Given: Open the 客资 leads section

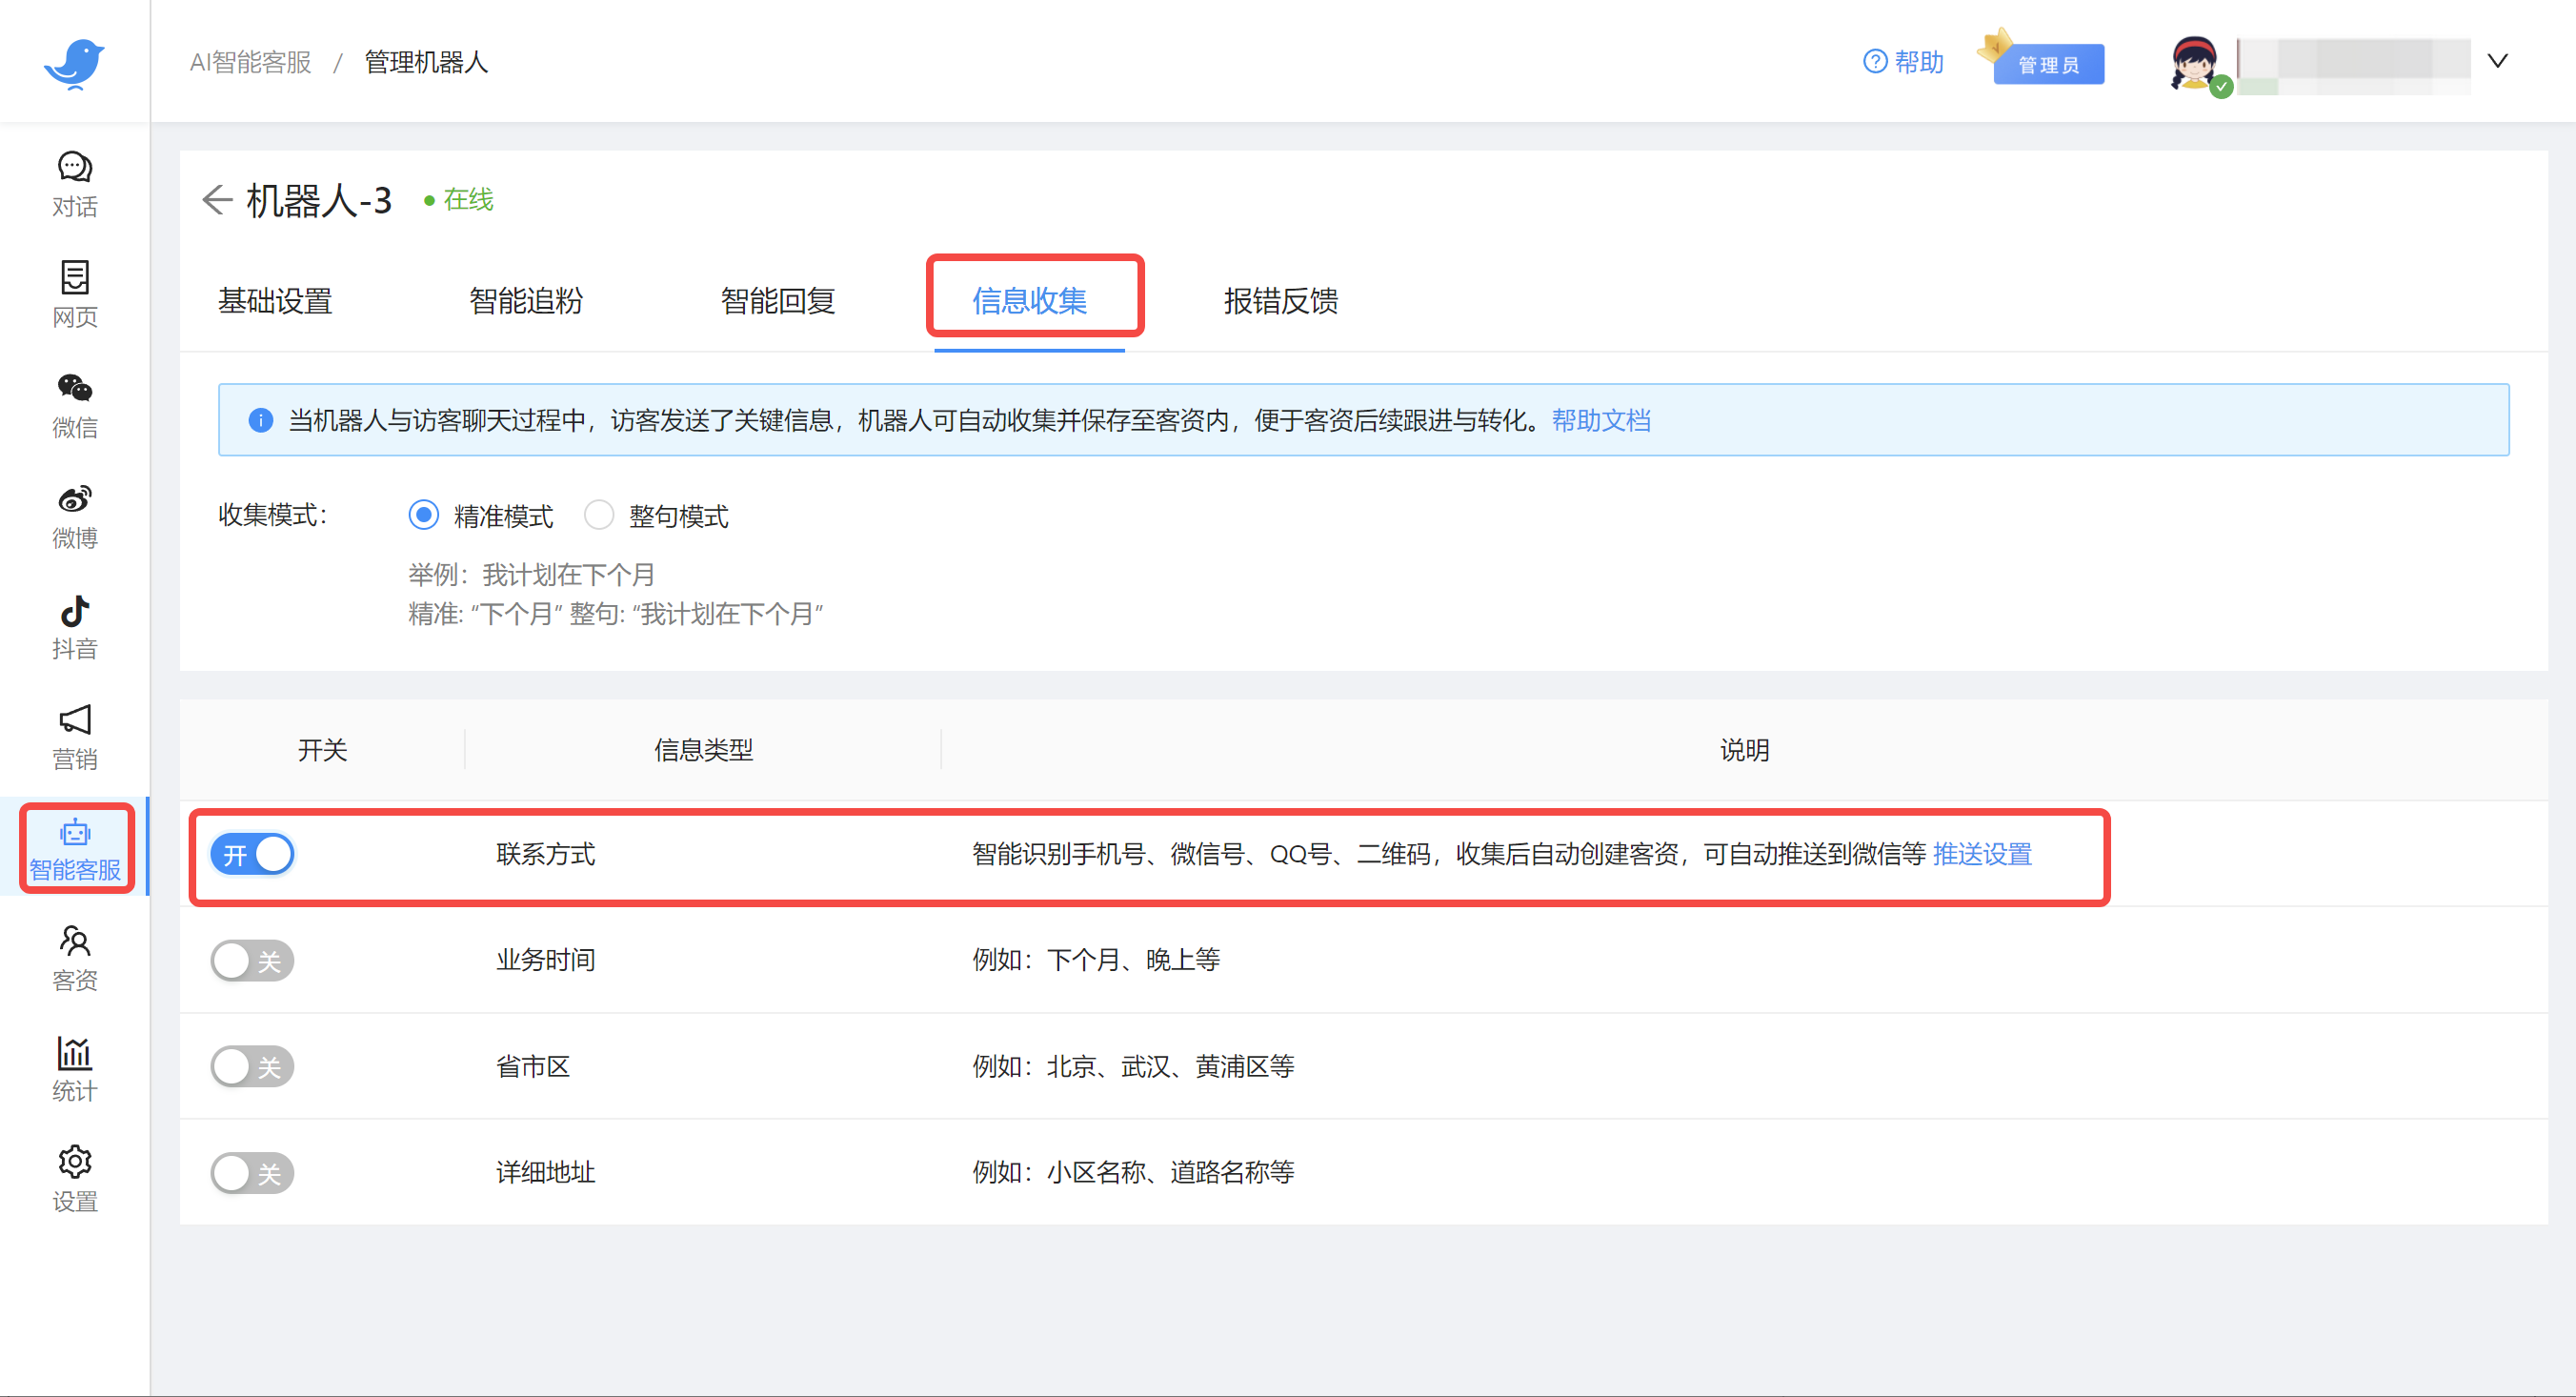Looking at the screenshot, I should tap(74, 956).
